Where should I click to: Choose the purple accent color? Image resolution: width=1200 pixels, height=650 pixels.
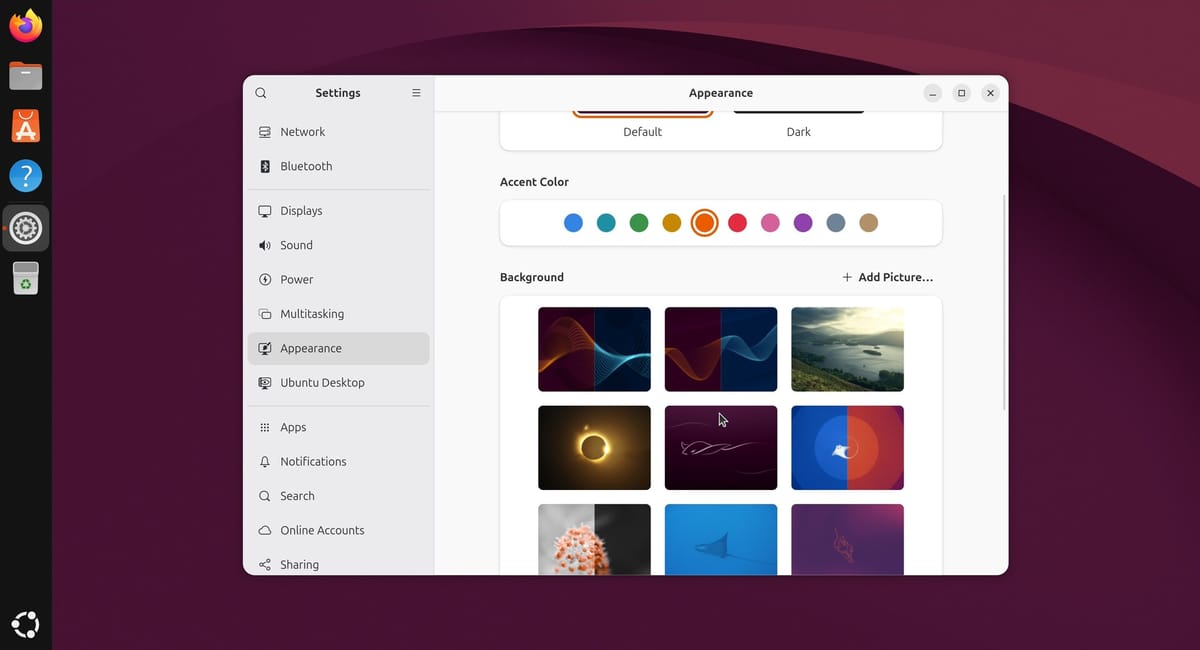pyautogui.click(x=803, y=223)
